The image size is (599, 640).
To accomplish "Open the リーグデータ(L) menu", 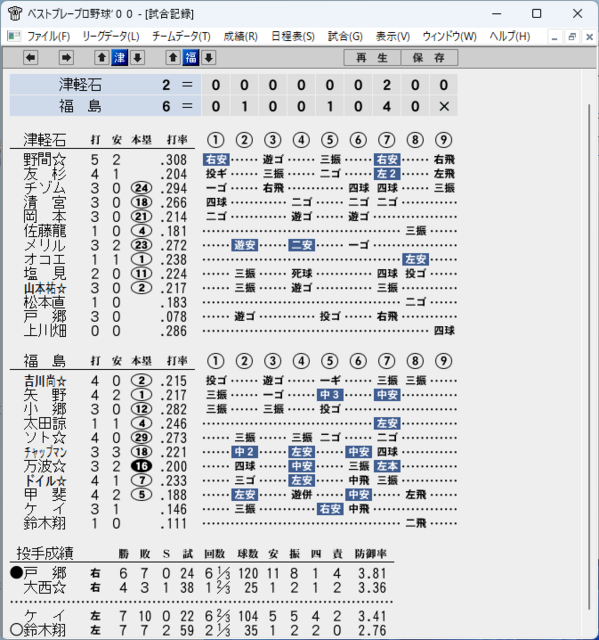I will click(x=111, y=36).
